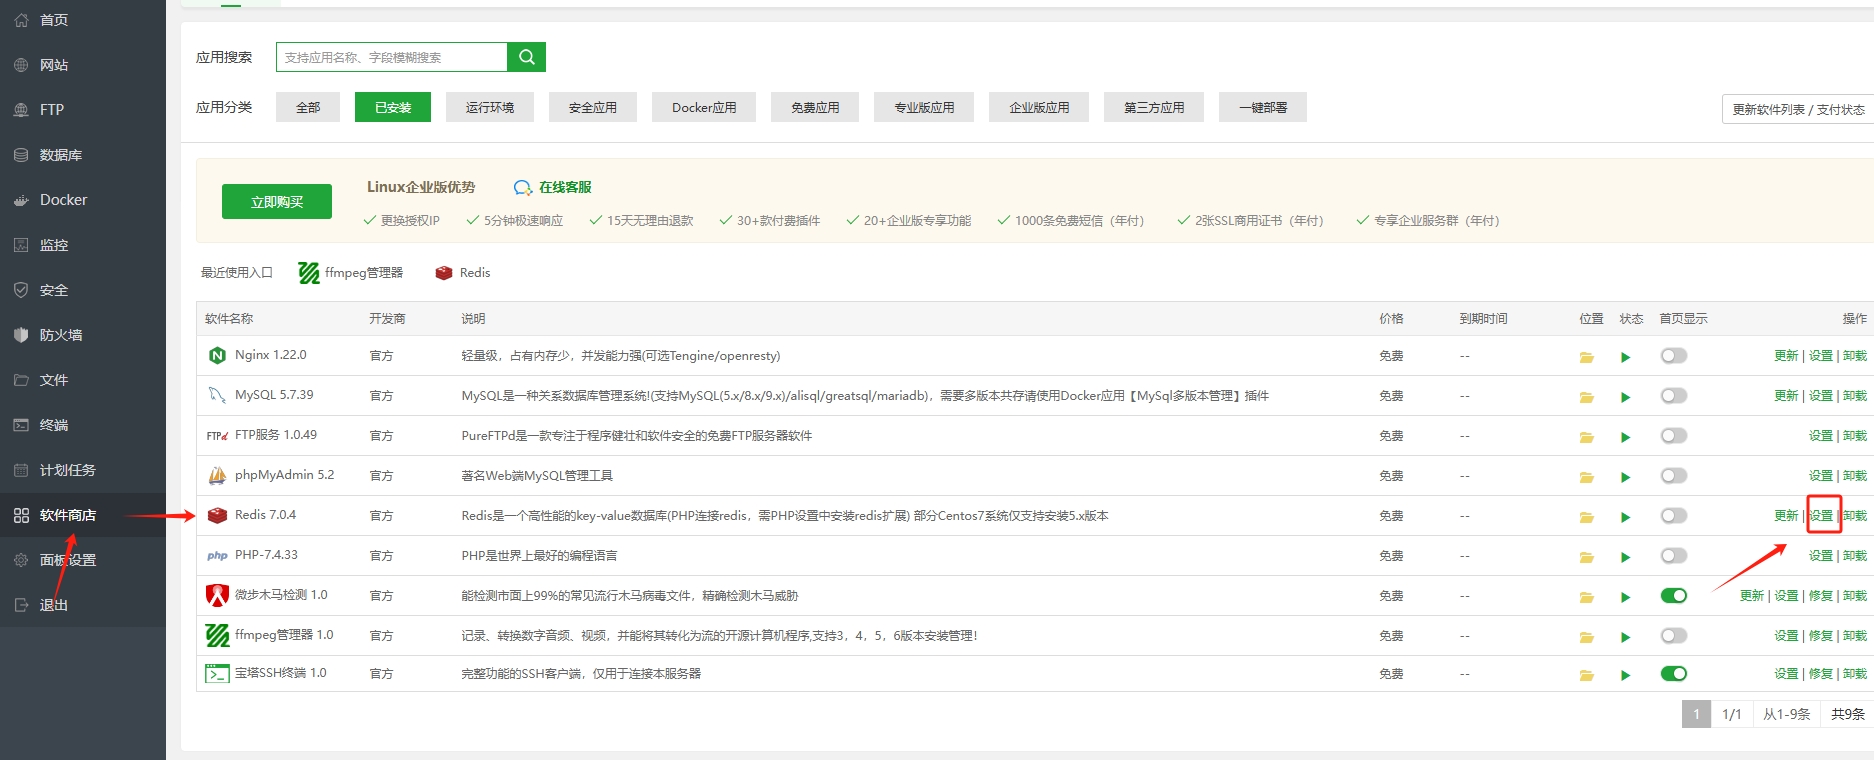The width and height of the screenshot is (1874, 760).
Task: Click the Redis recent shortcut icon
Action: pyautogui.click(x=444, y=273)
